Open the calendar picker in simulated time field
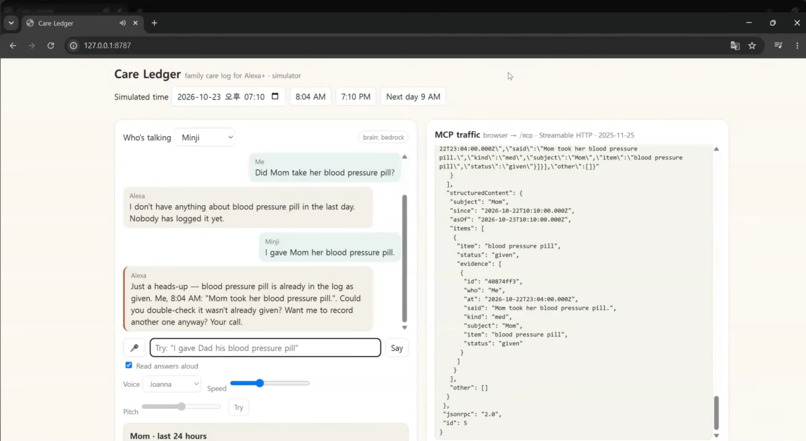This screenshot has height=441, width=806. pyautogui.click(x=275, y=96)
